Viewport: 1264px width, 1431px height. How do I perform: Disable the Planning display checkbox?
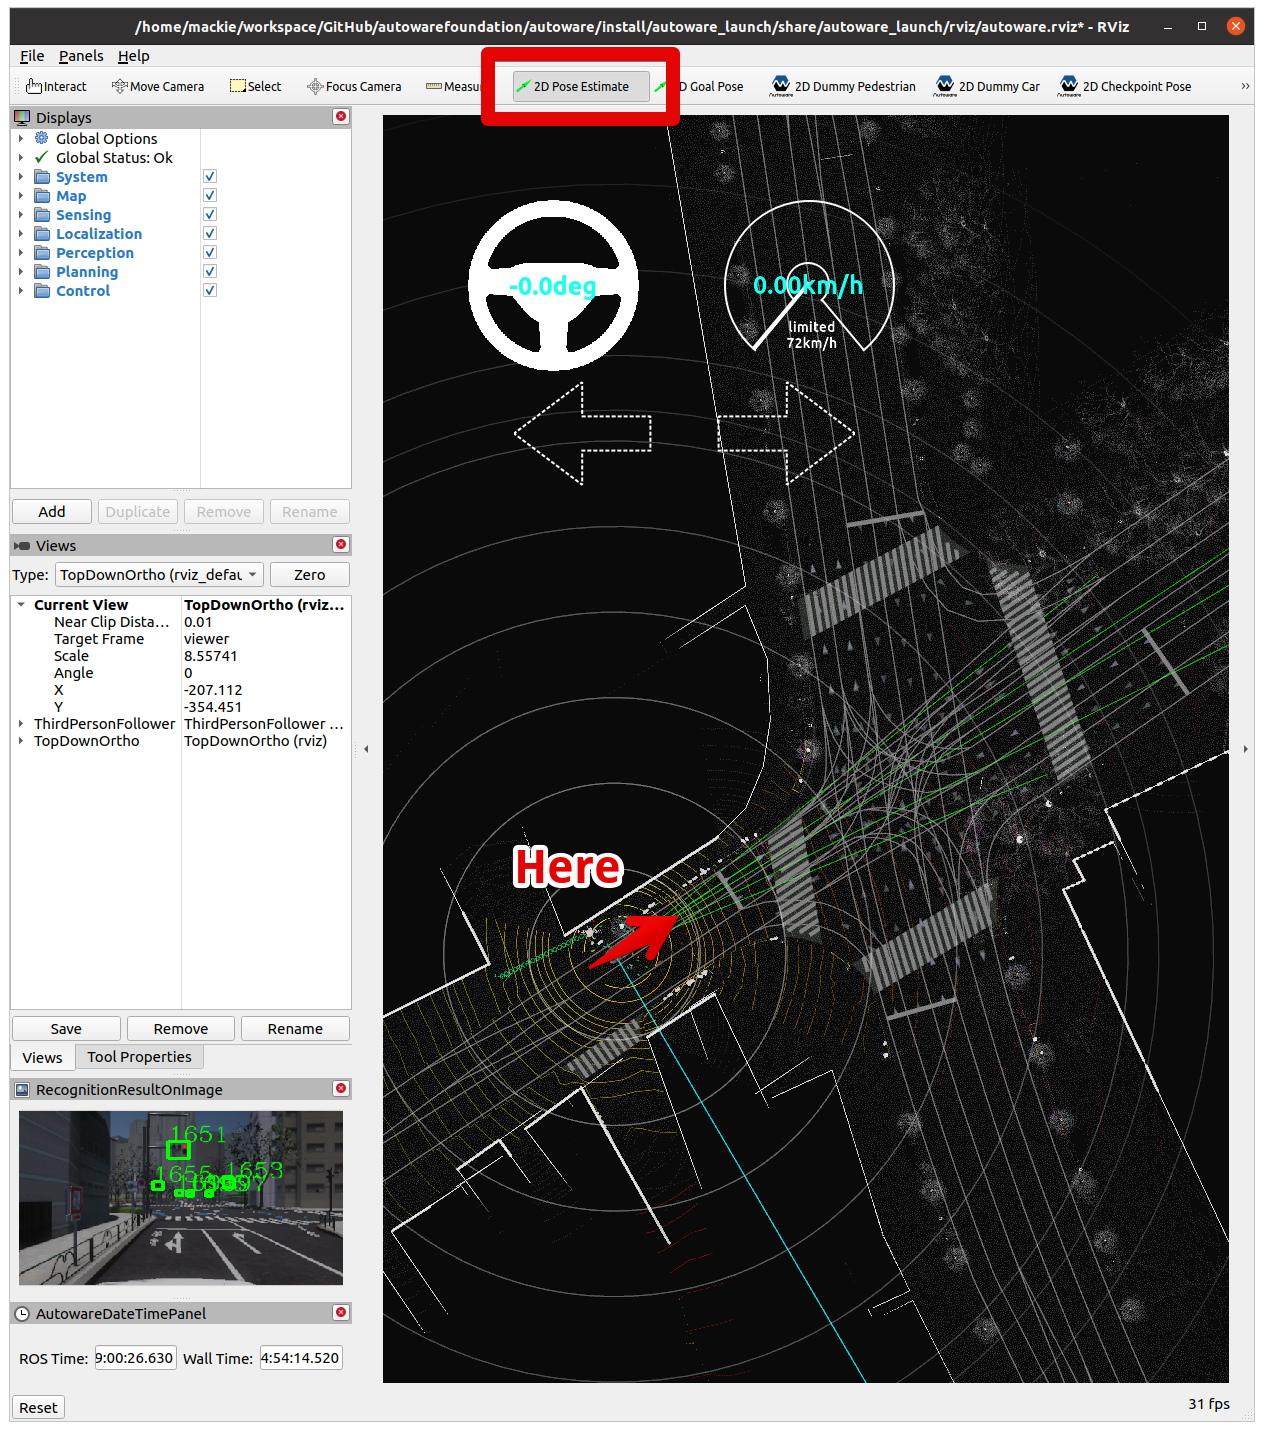coord(210,272)
